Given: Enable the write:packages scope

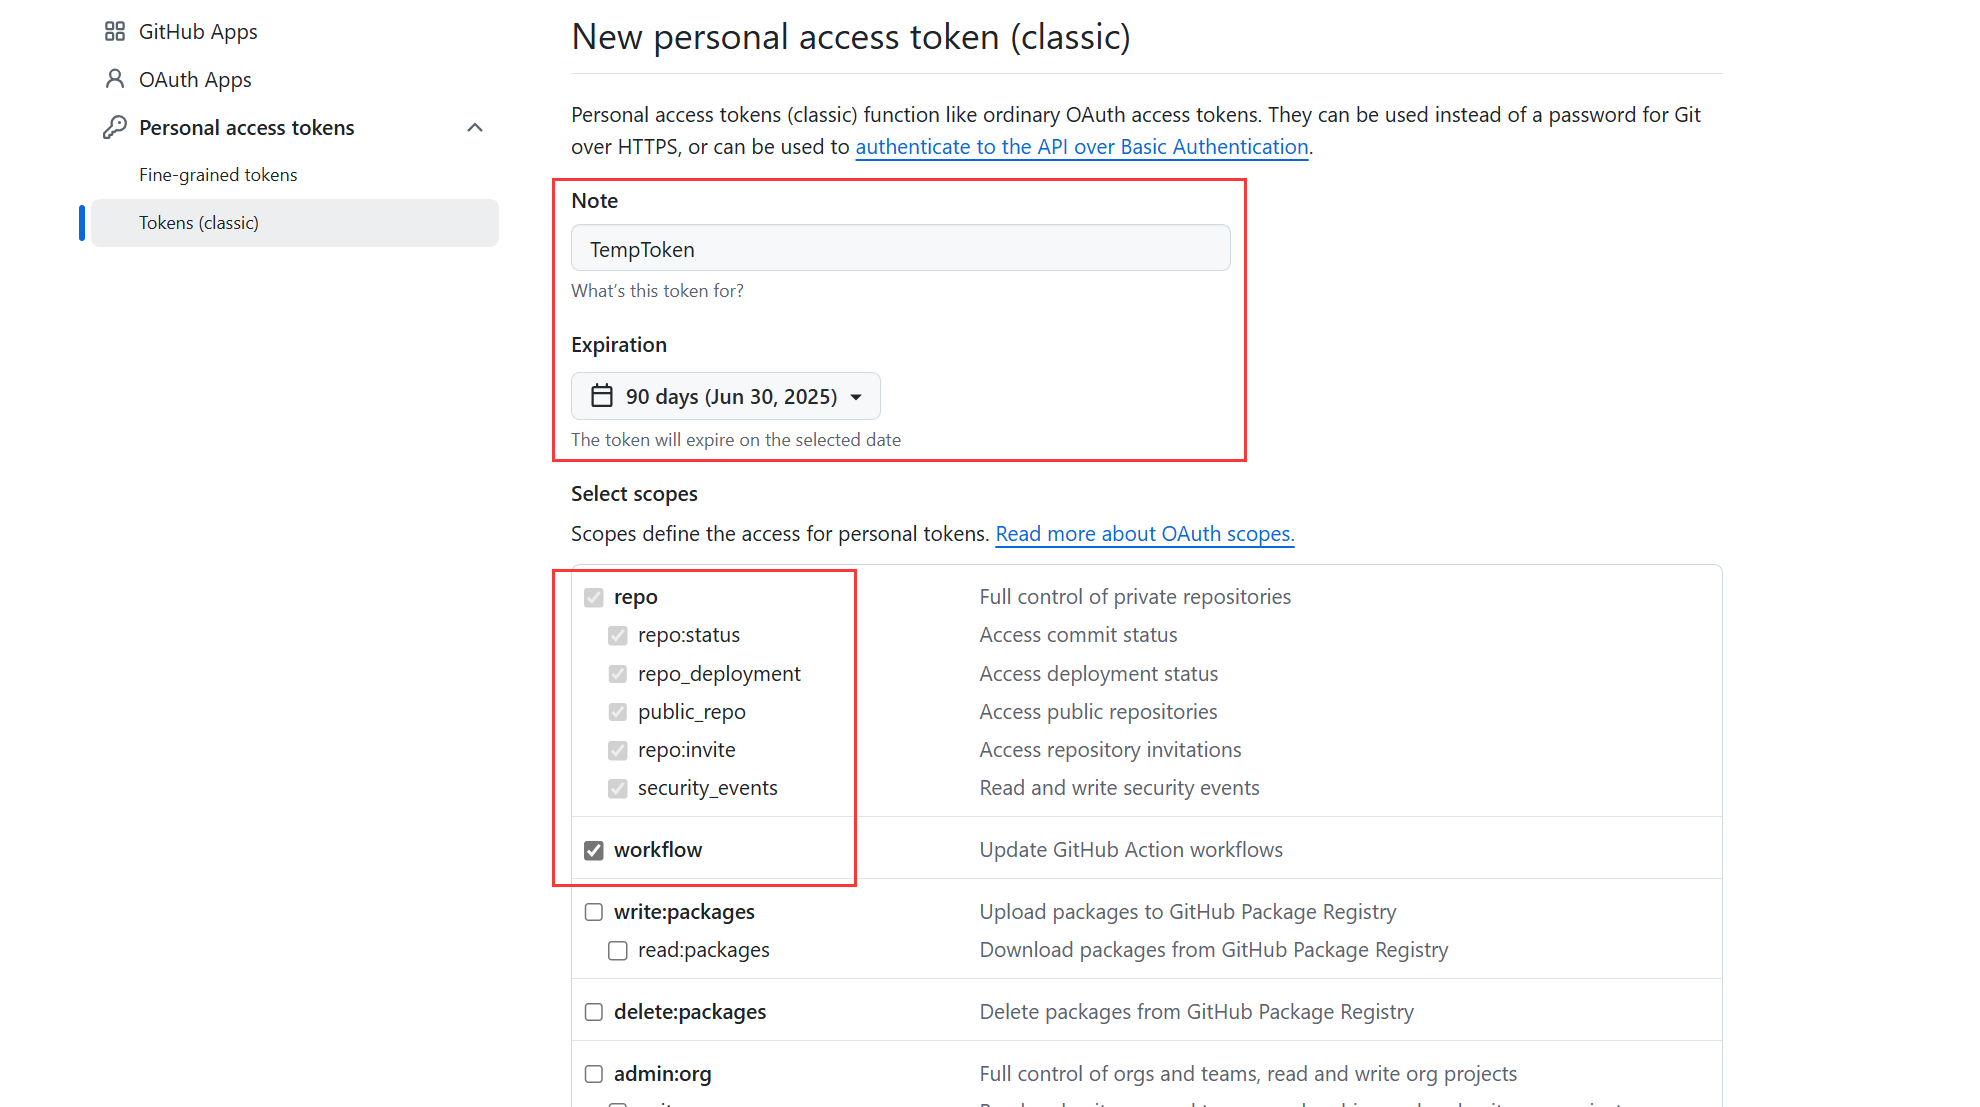Looking at the screenshot, I should pyautogui.click(x=594, y=912).
